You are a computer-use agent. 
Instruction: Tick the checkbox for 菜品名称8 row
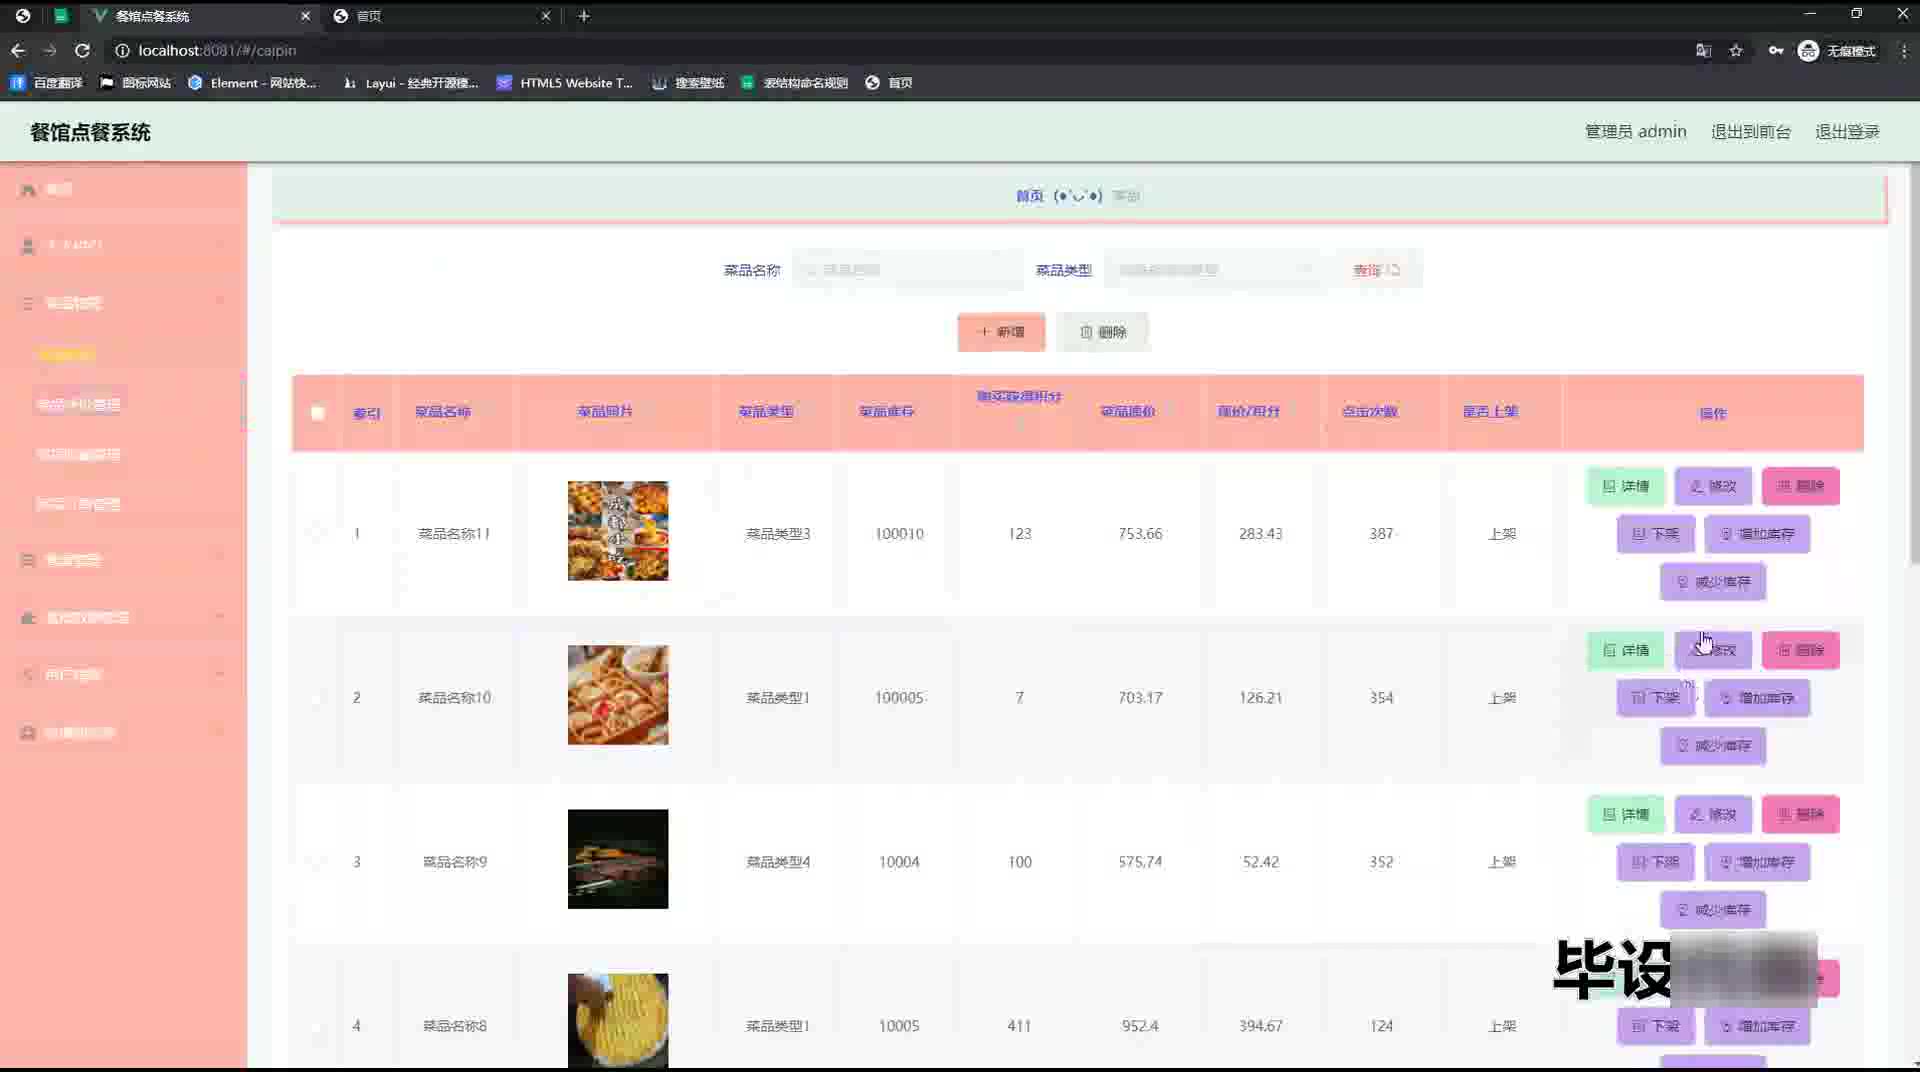[x=317, y=1026]
